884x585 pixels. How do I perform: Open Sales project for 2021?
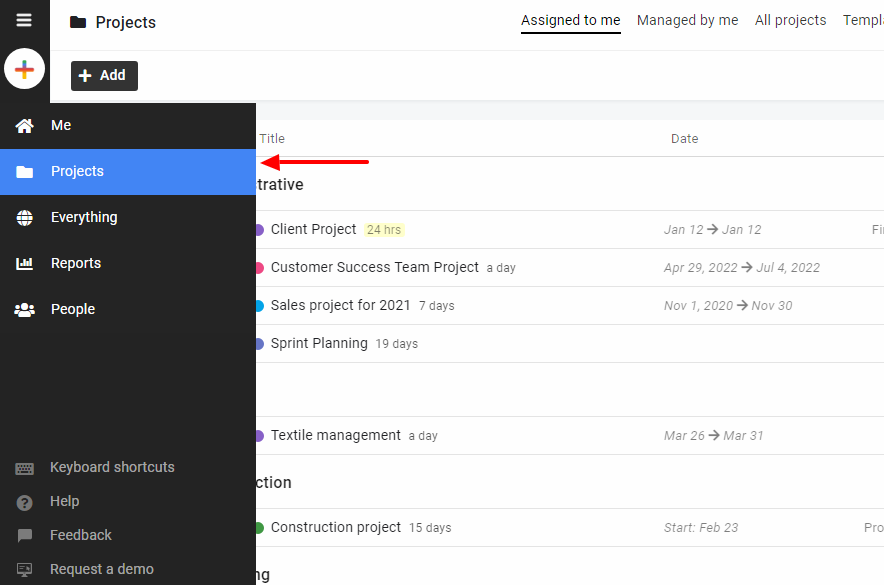(x=341, y=305)
